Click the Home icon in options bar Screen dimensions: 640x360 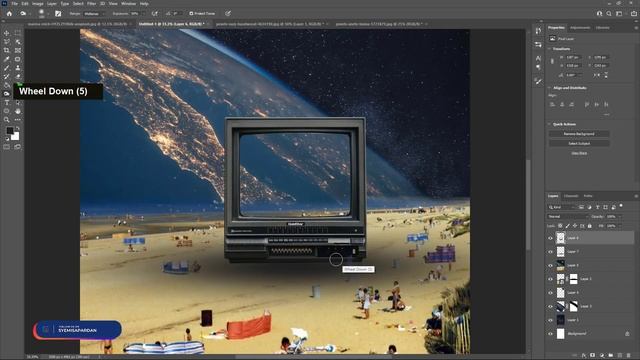tap(9, 13)
